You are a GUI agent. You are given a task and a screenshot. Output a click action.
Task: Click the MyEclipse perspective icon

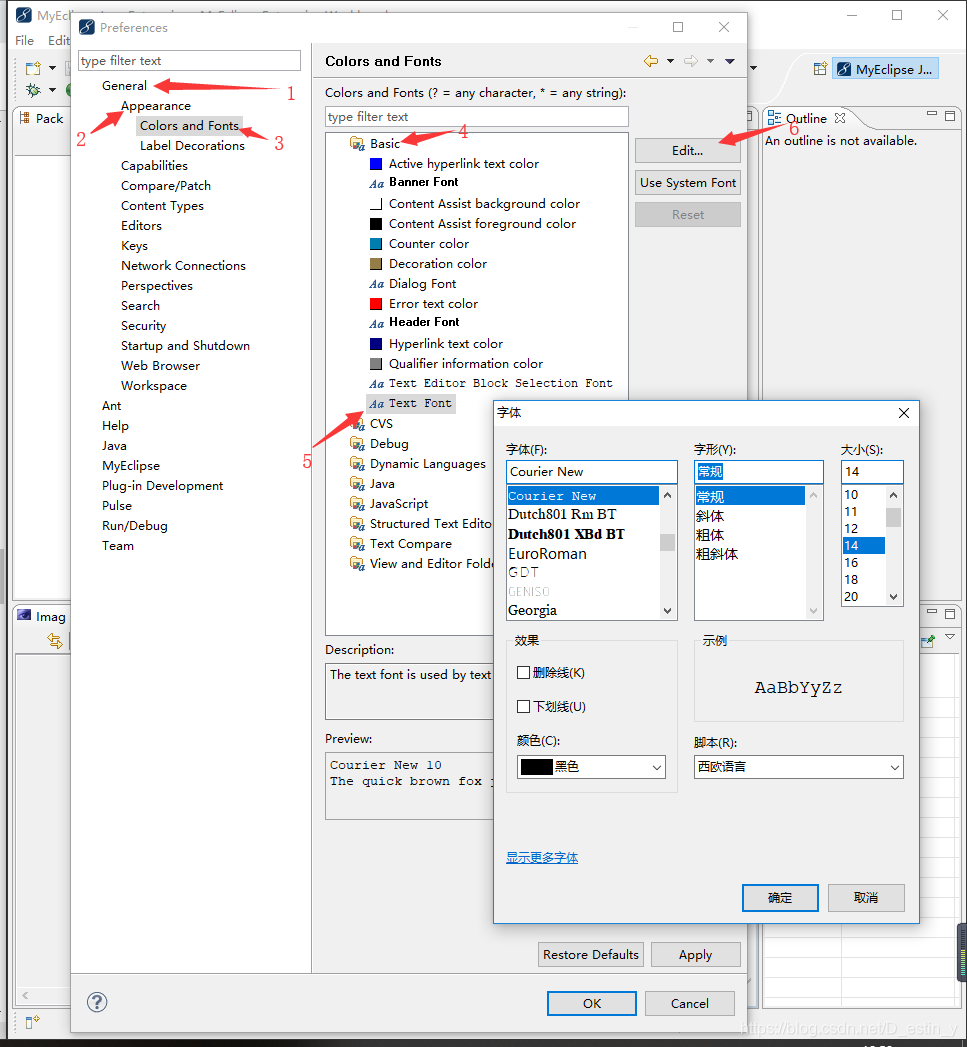(844, 69)
